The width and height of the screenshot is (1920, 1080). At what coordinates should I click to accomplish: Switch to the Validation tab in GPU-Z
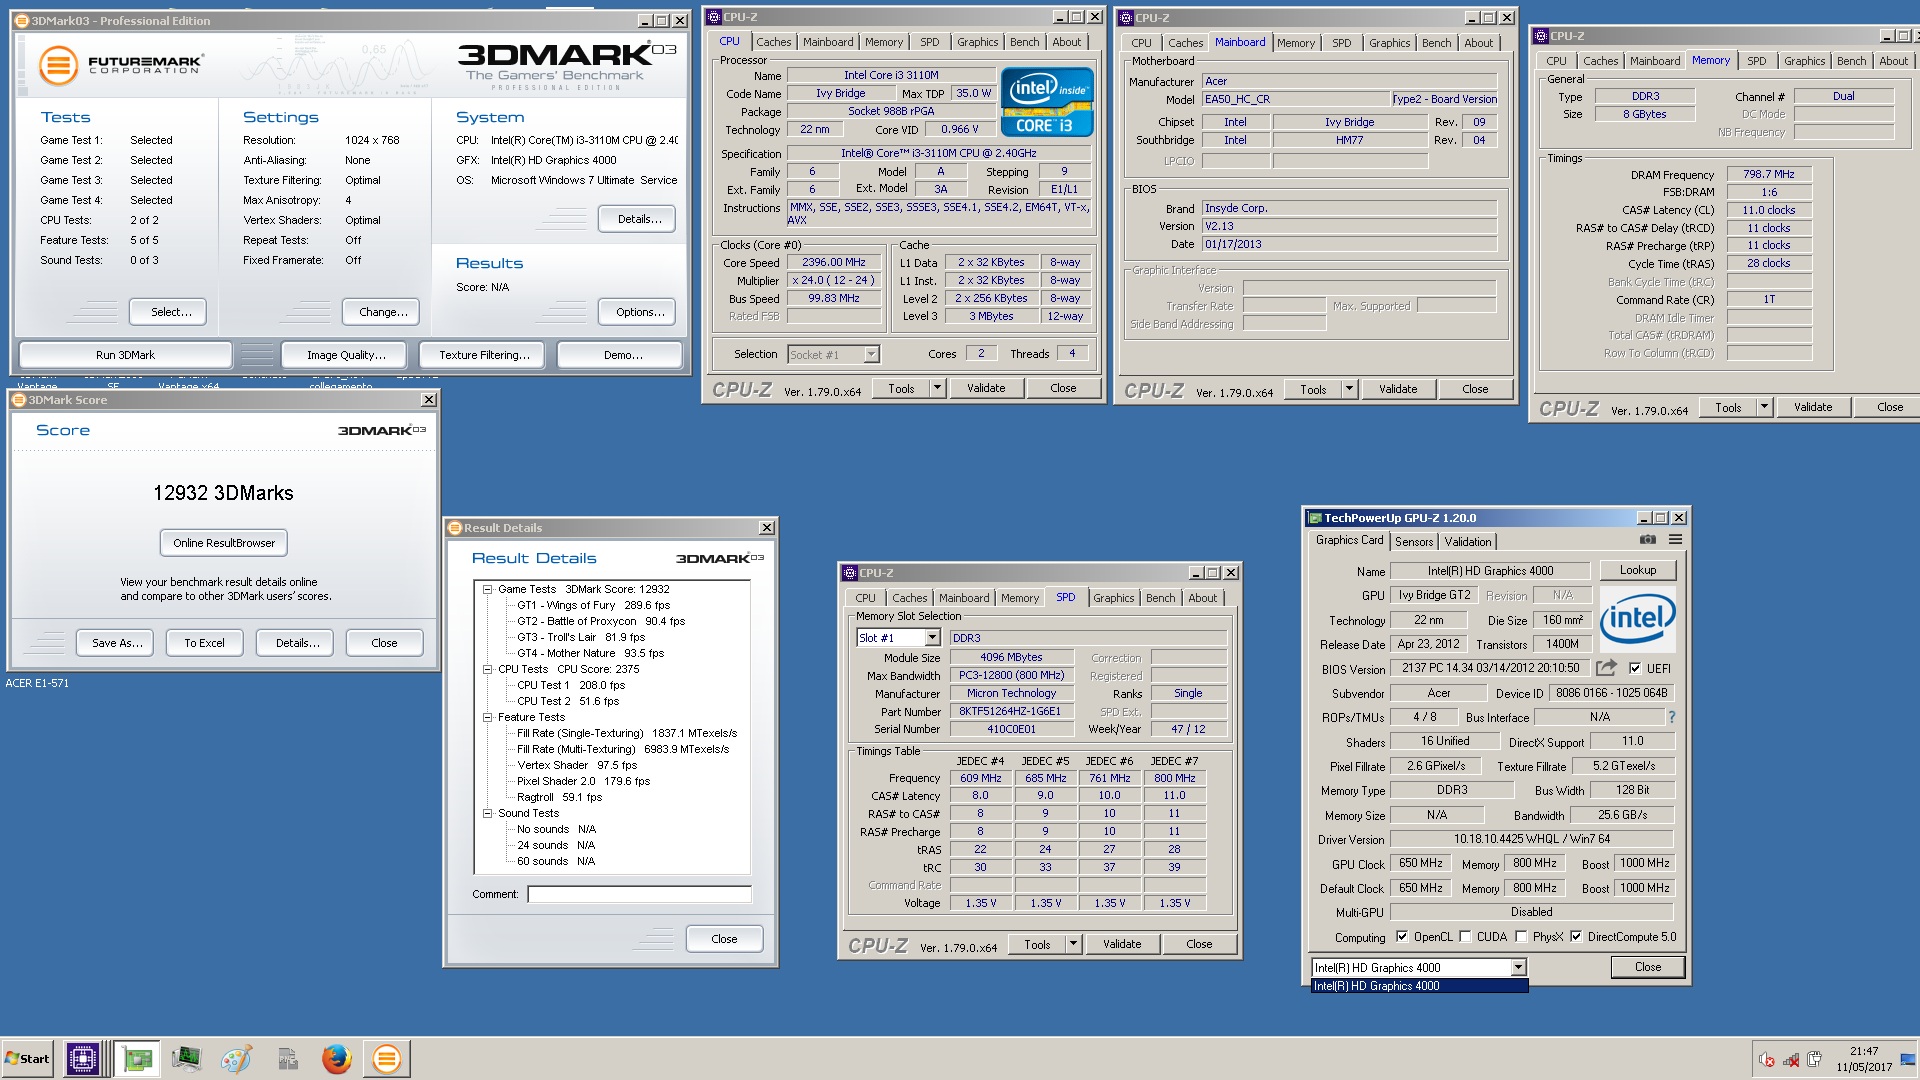1468,542
